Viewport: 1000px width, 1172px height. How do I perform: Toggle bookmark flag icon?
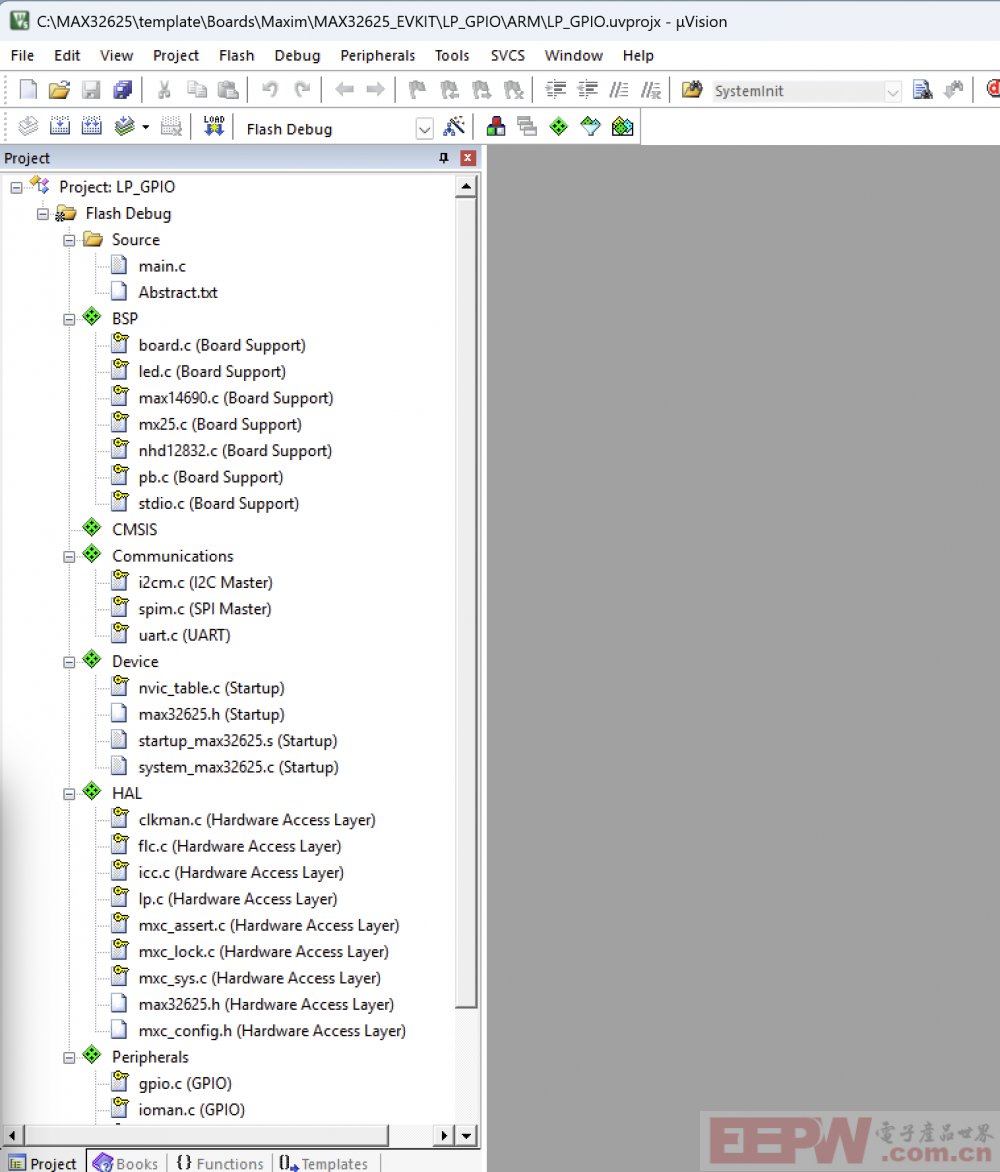tap(417, 90)
